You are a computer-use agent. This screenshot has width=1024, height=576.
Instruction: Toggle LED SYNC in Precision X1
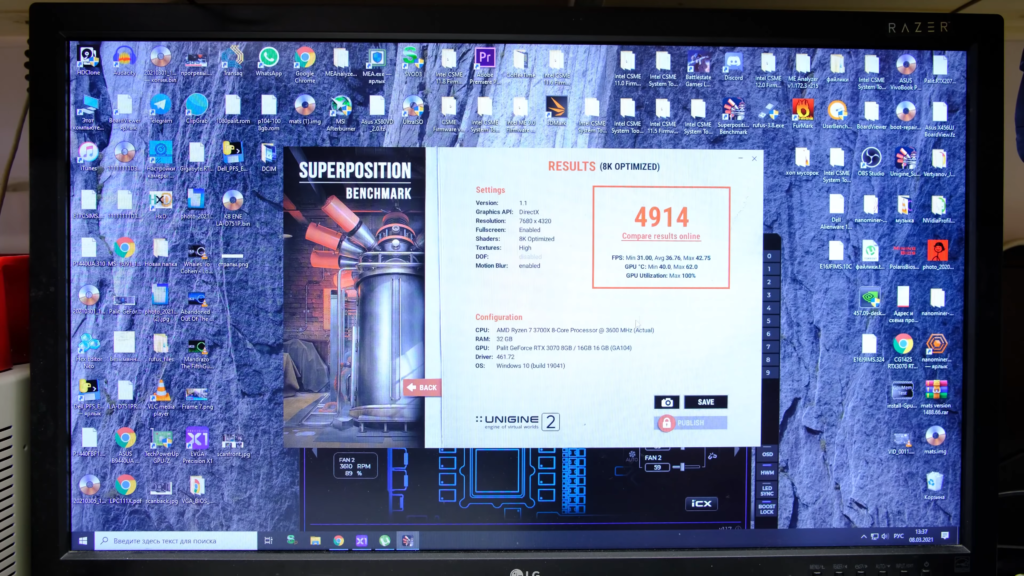coord(767,489)
